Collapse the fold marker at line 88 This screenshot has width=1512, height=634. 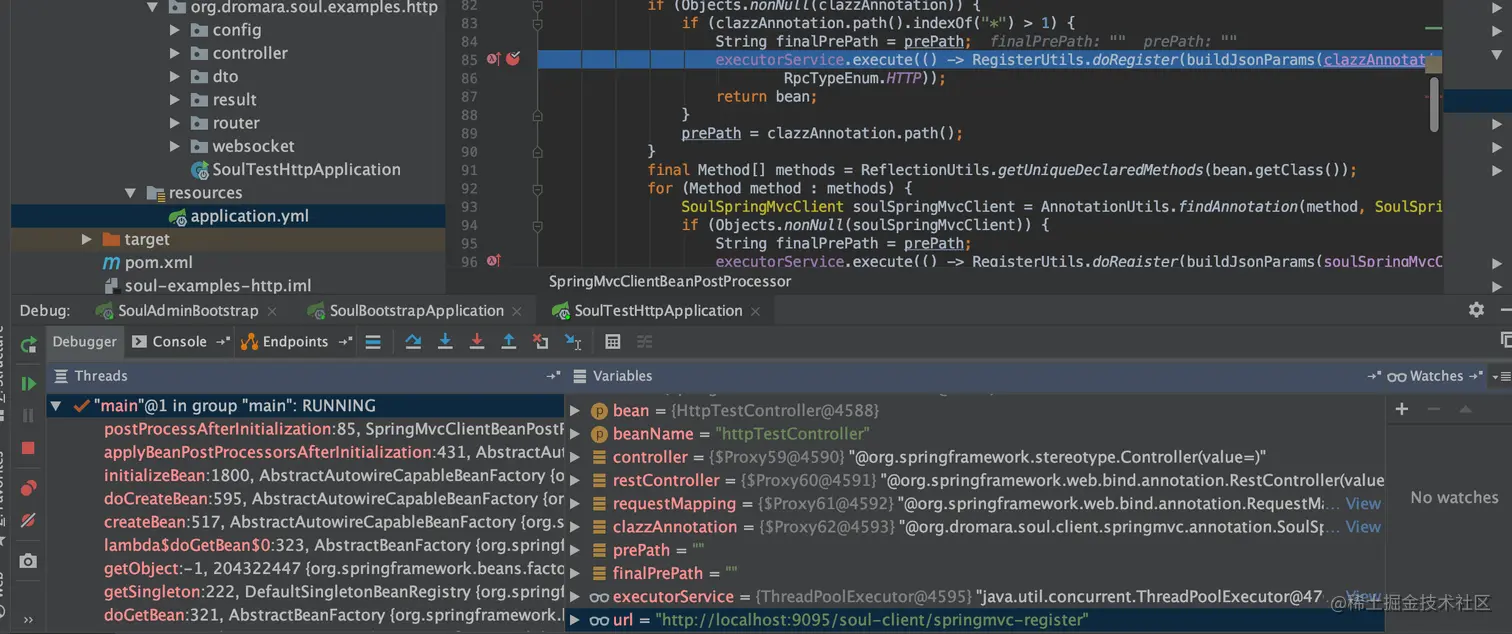point(537,115)
